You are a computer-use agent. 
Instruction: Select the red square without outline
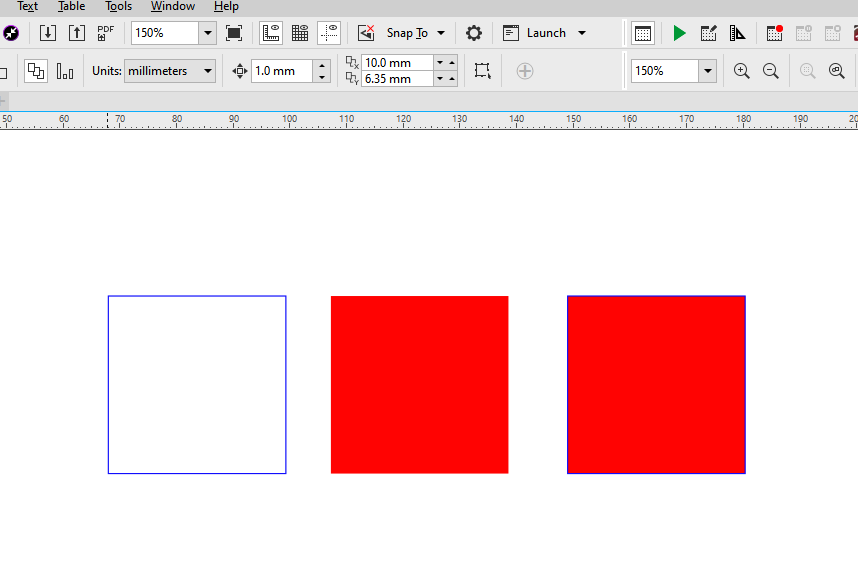420,385
